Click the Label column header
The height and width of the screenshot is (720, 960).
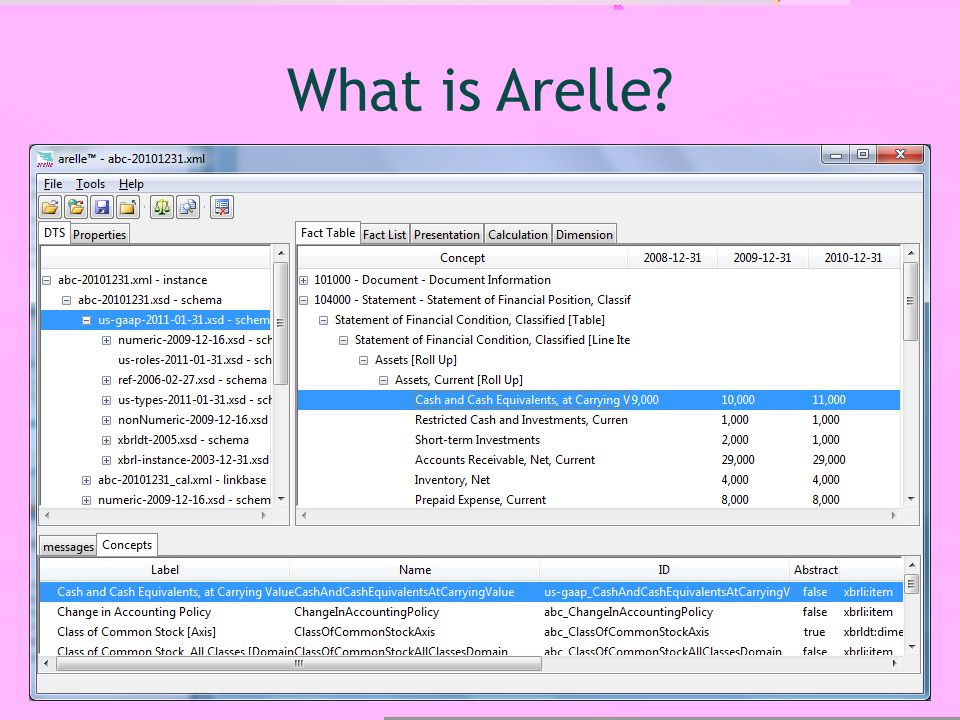coord(165,570)
